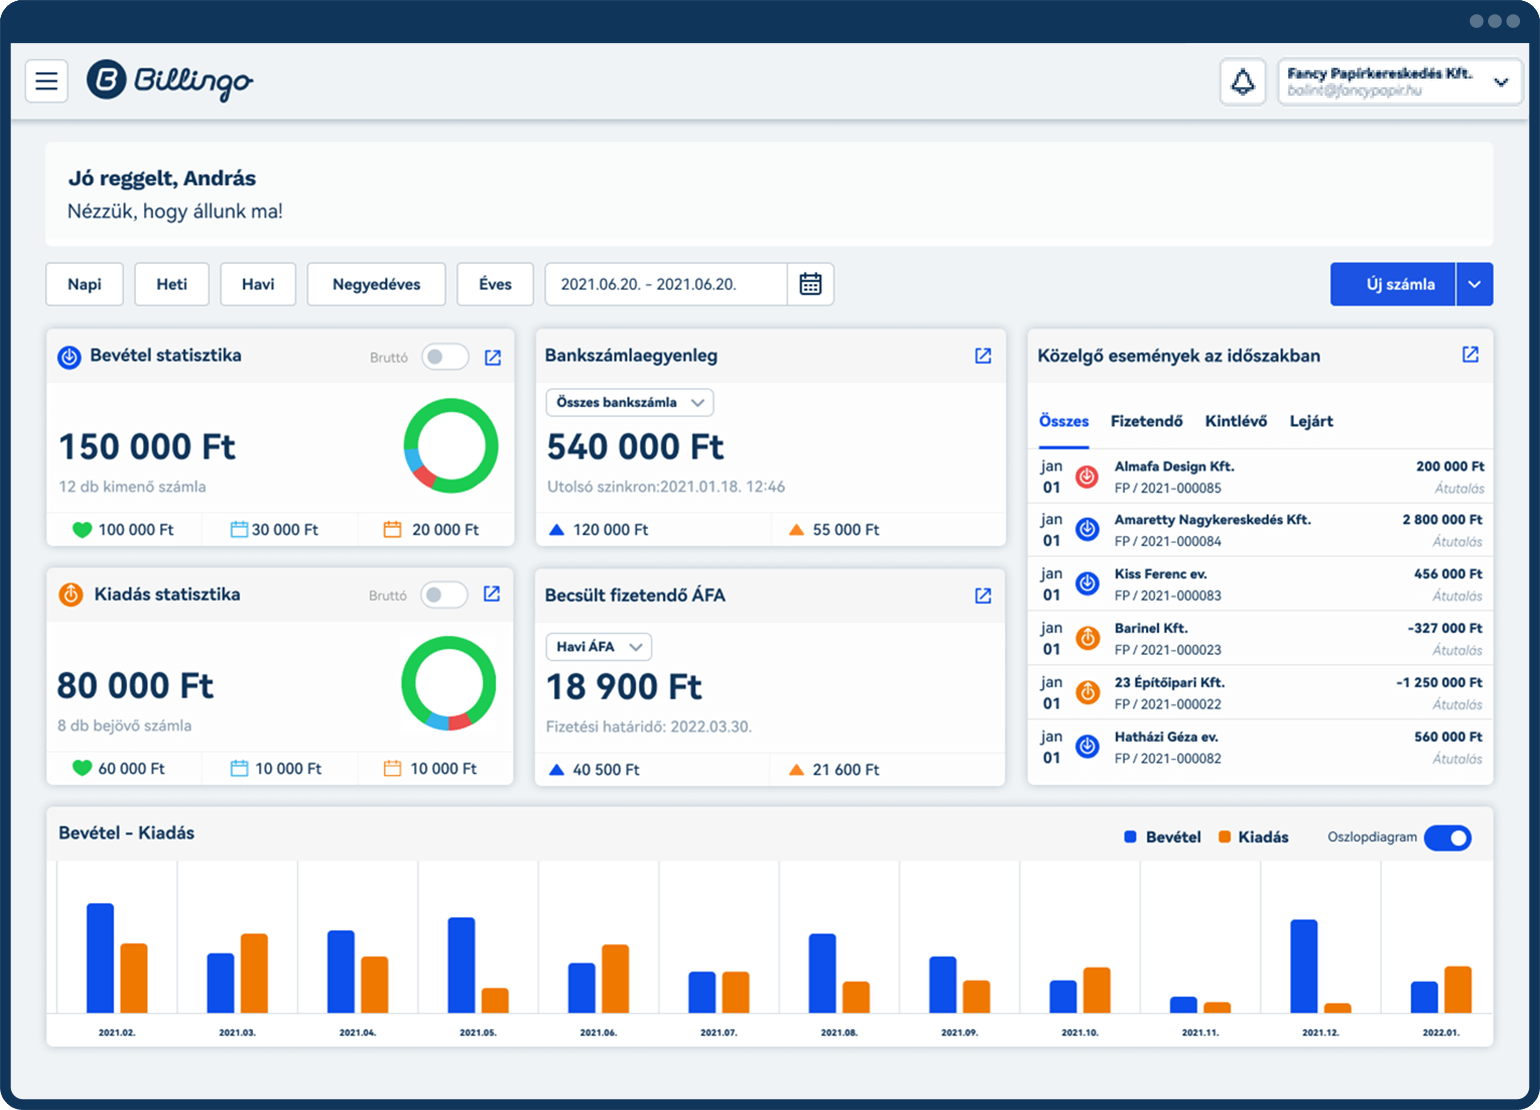Click the orange triangle by 21 600 Ft
The height and width of the screenshot is (1110, 1540).
797,769
